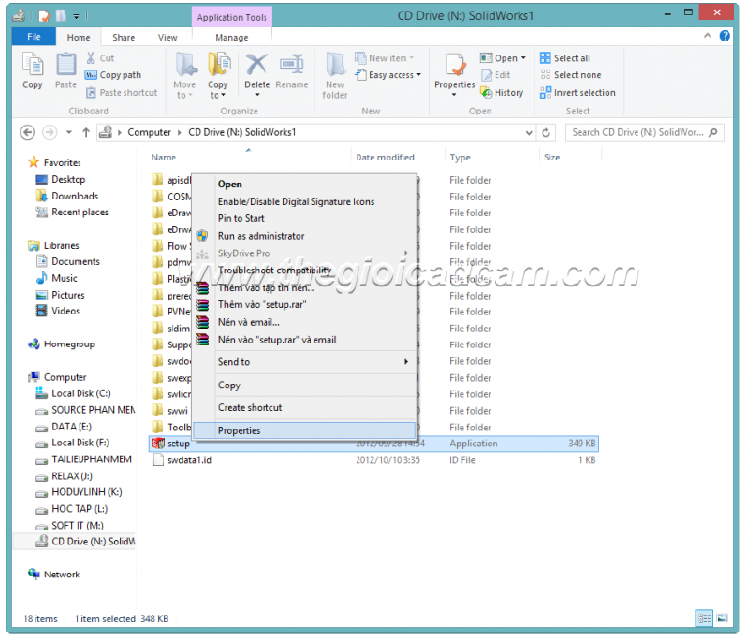The image size is (743, 635).
Task: Open the Open dropdown arrow in ribbon
Action: tap(523, 58)
